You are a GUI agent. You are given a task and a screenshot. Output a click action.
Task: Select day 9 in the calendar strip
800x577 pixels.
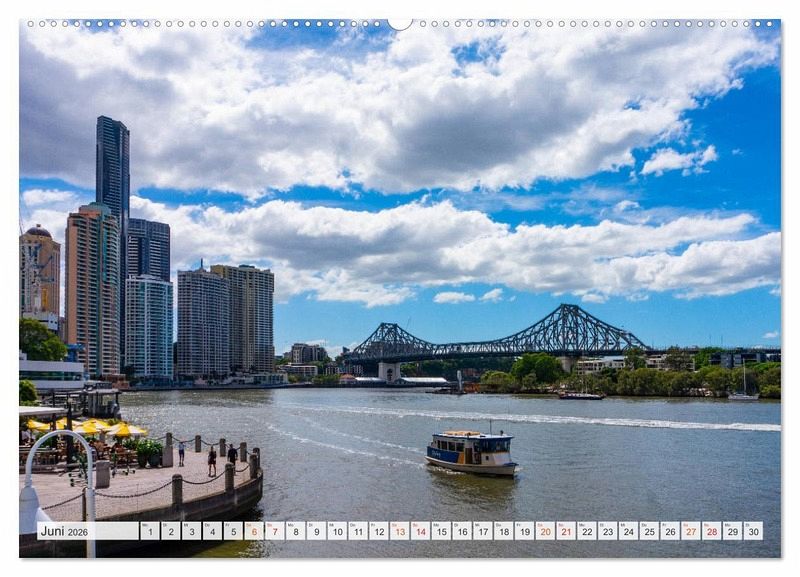coord(316,531)
